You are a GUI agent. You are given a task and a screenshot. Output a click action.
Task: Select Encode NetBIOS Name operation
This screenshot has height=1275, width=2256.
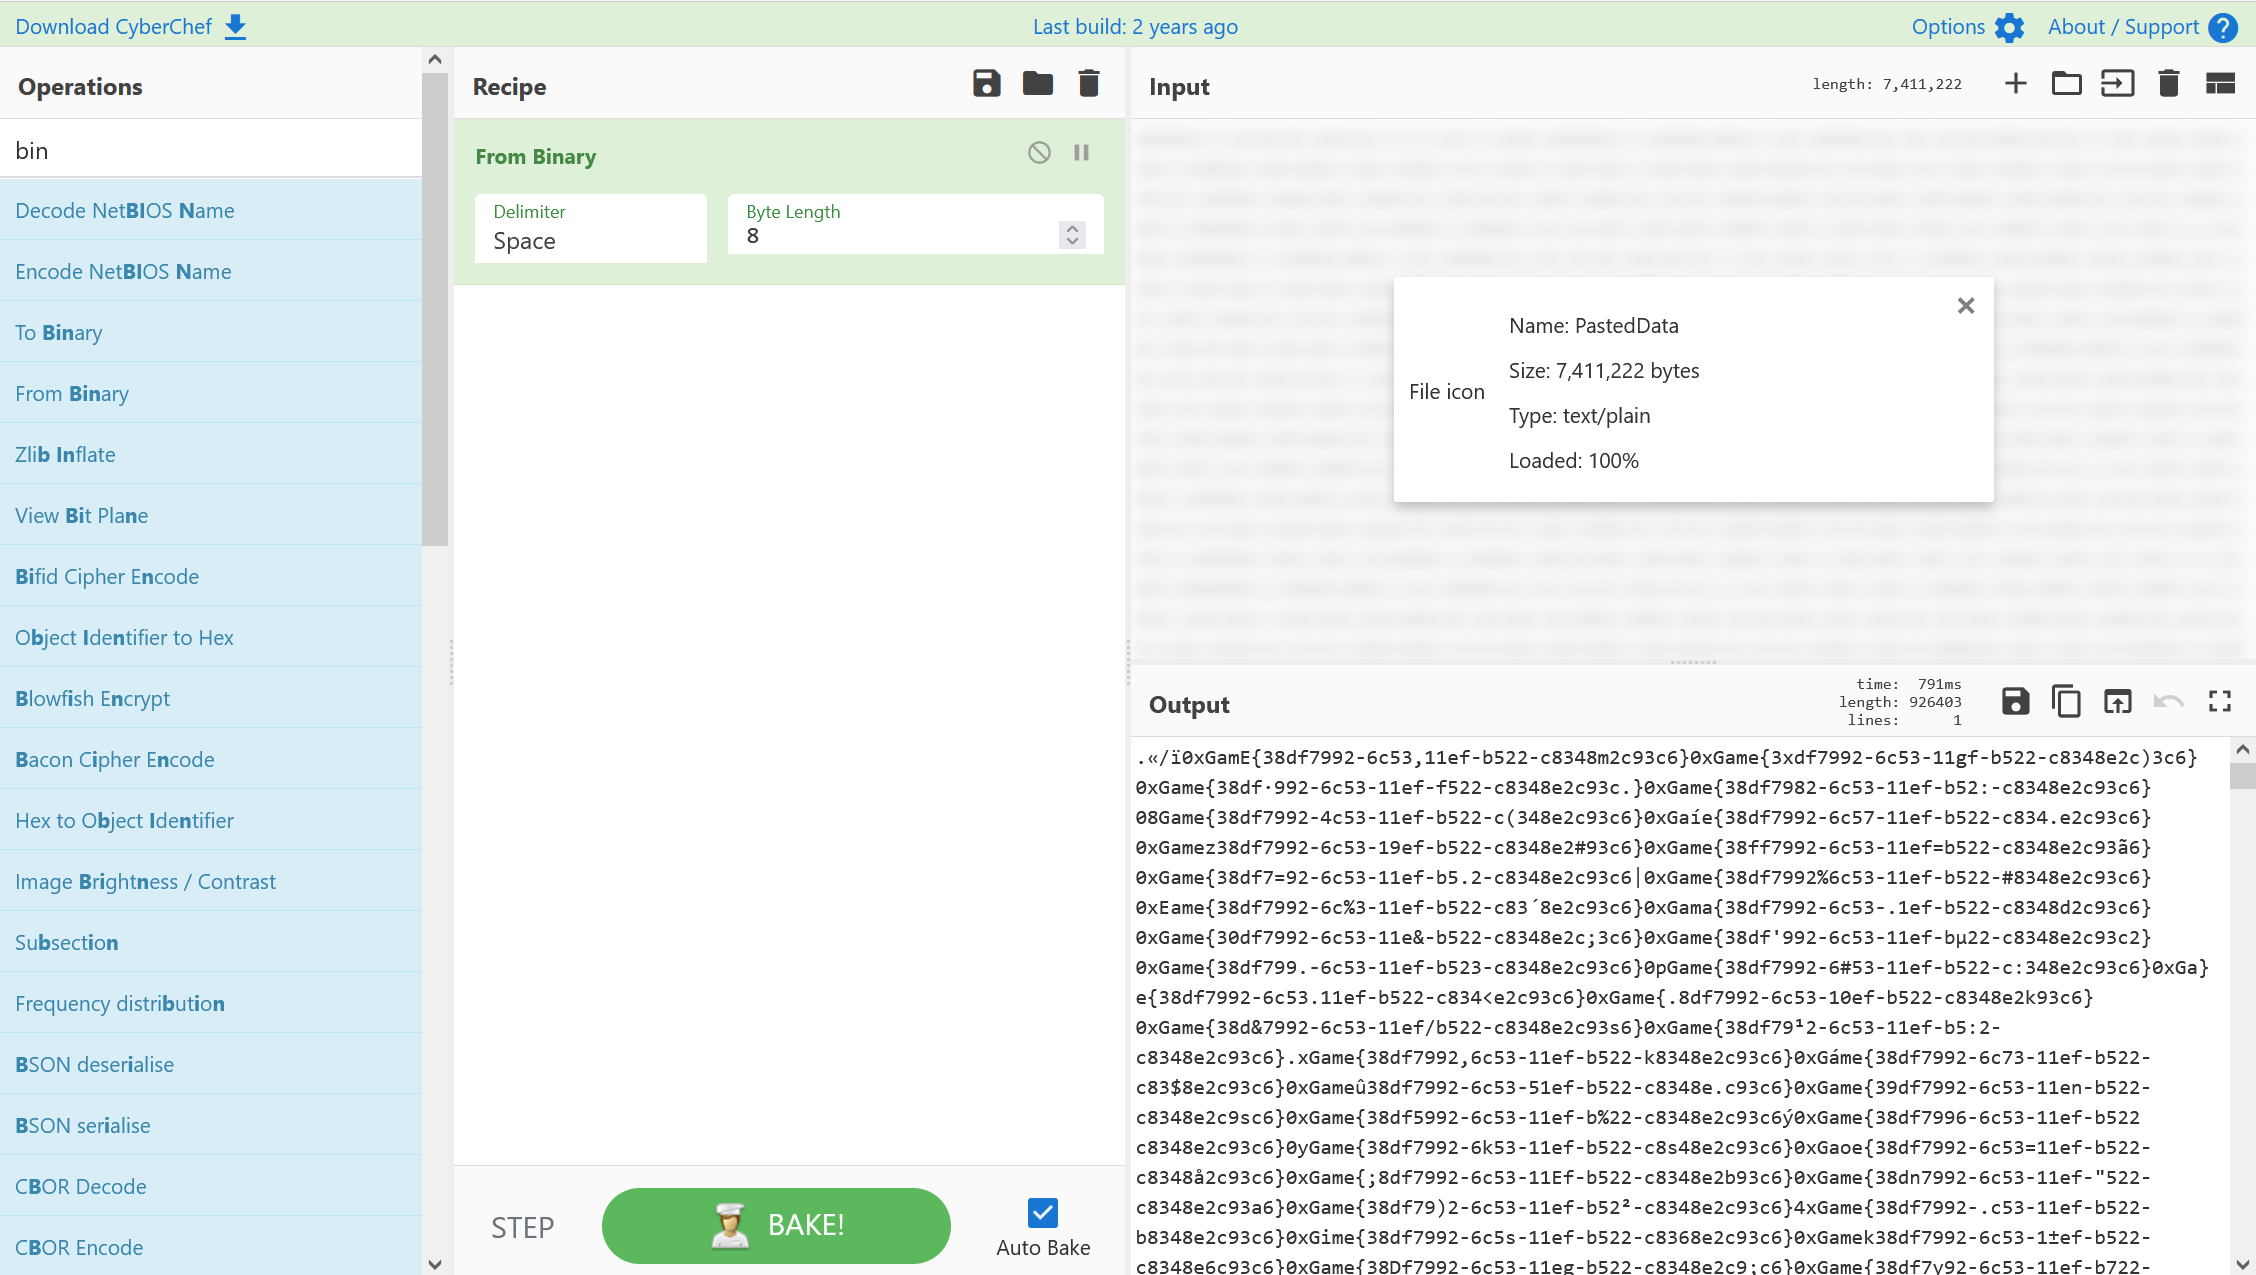pos(211,271)
